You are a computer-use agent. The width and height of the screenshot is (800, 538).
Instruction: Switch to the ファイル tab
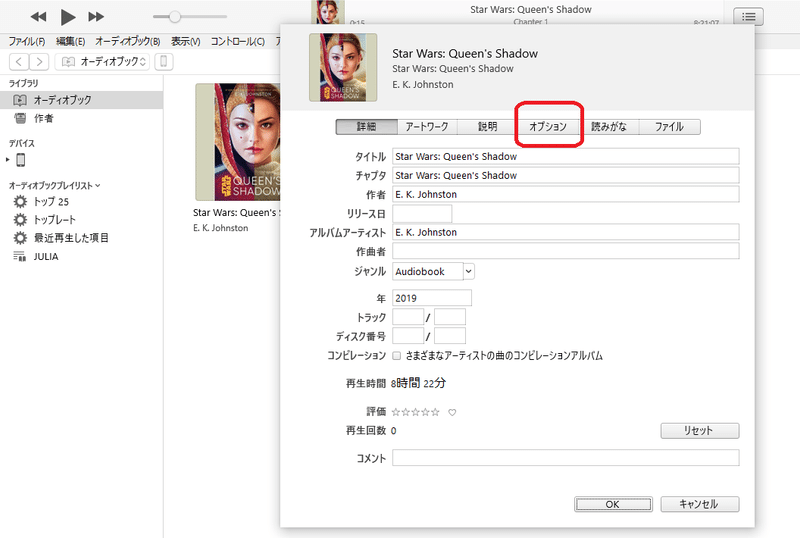(x=669, y=127)
